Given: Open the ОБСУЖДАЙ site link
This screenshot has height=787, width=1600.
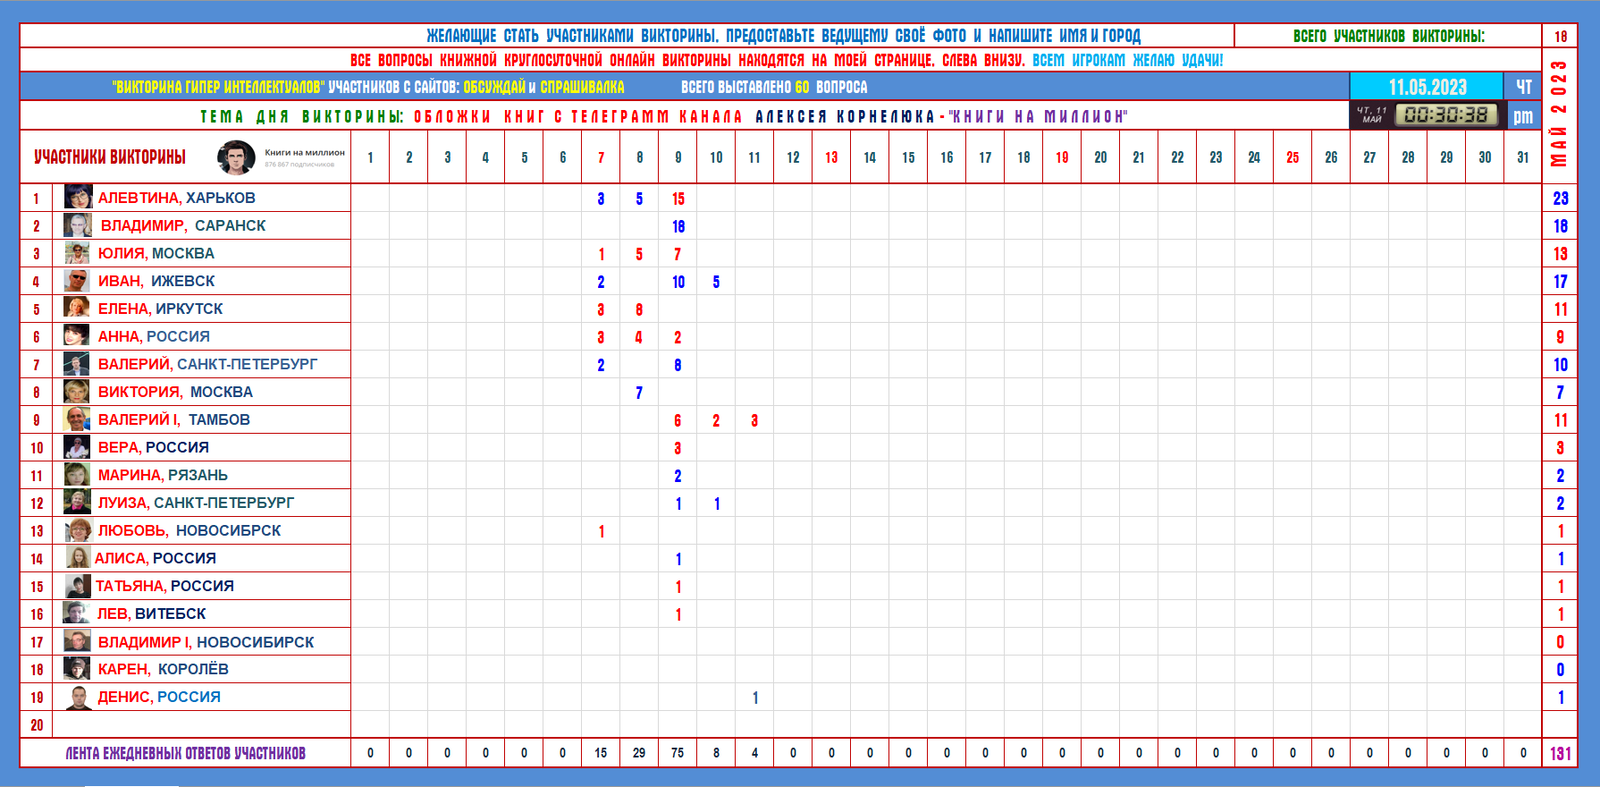Looking at the screenshot, I should [494, 87].
